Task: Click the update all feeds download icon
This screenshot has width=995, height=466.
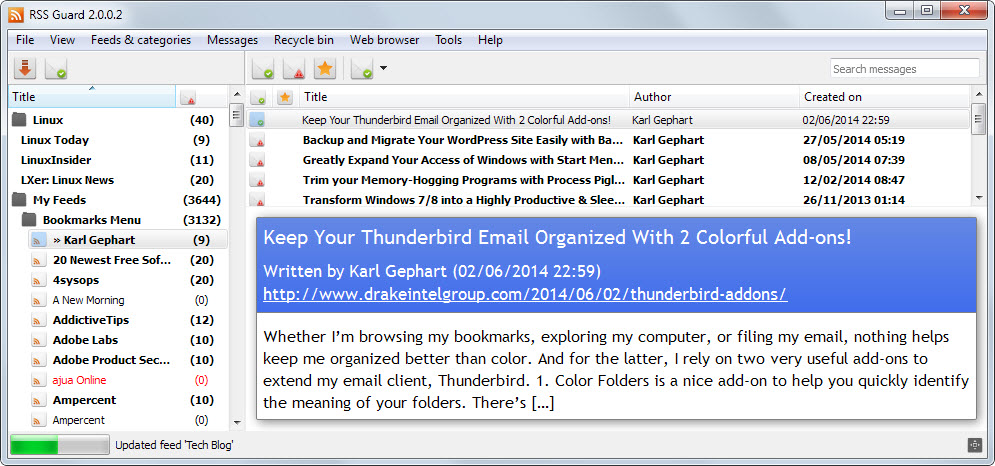Action: [25, 68]
